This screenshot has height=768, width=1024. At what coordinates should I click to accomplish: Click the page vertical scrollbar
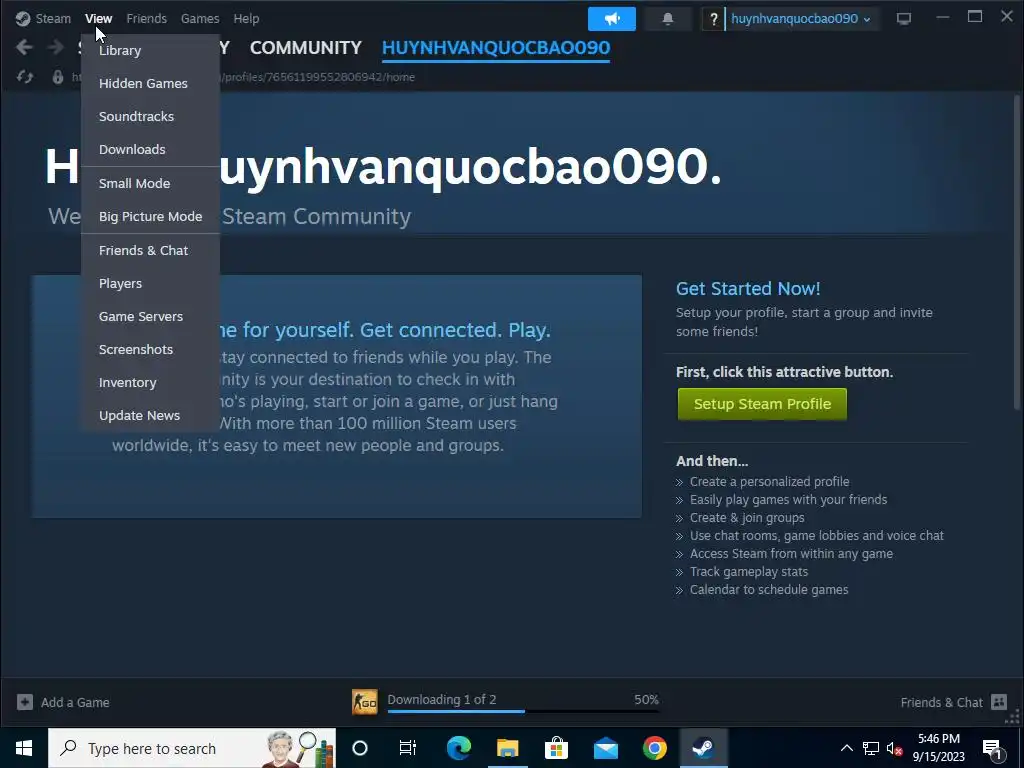1017,252
